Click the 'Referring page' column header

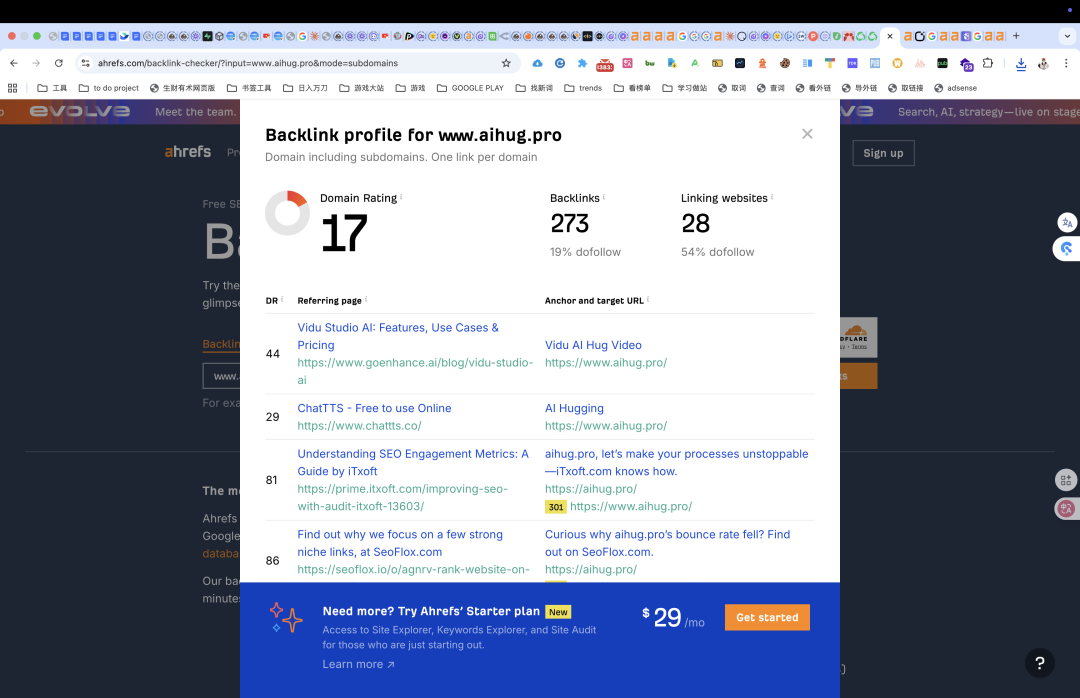point(329,301)
